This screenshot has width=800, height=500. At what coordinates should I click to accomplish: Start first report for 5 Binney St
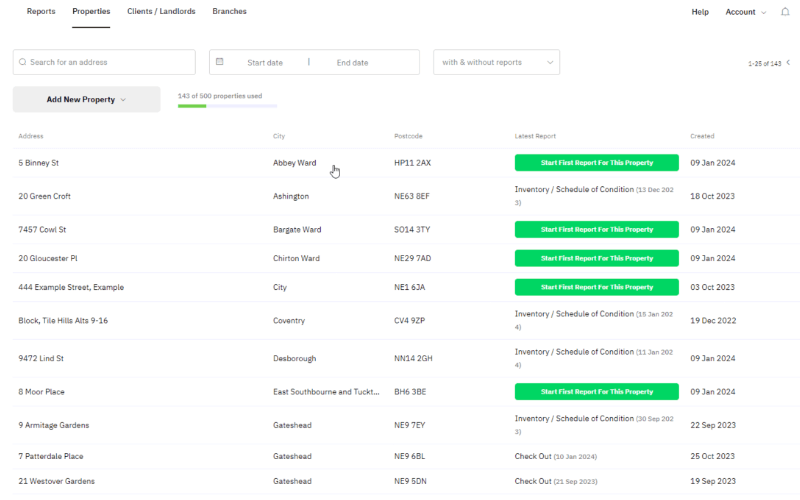[x=596, y=163]
